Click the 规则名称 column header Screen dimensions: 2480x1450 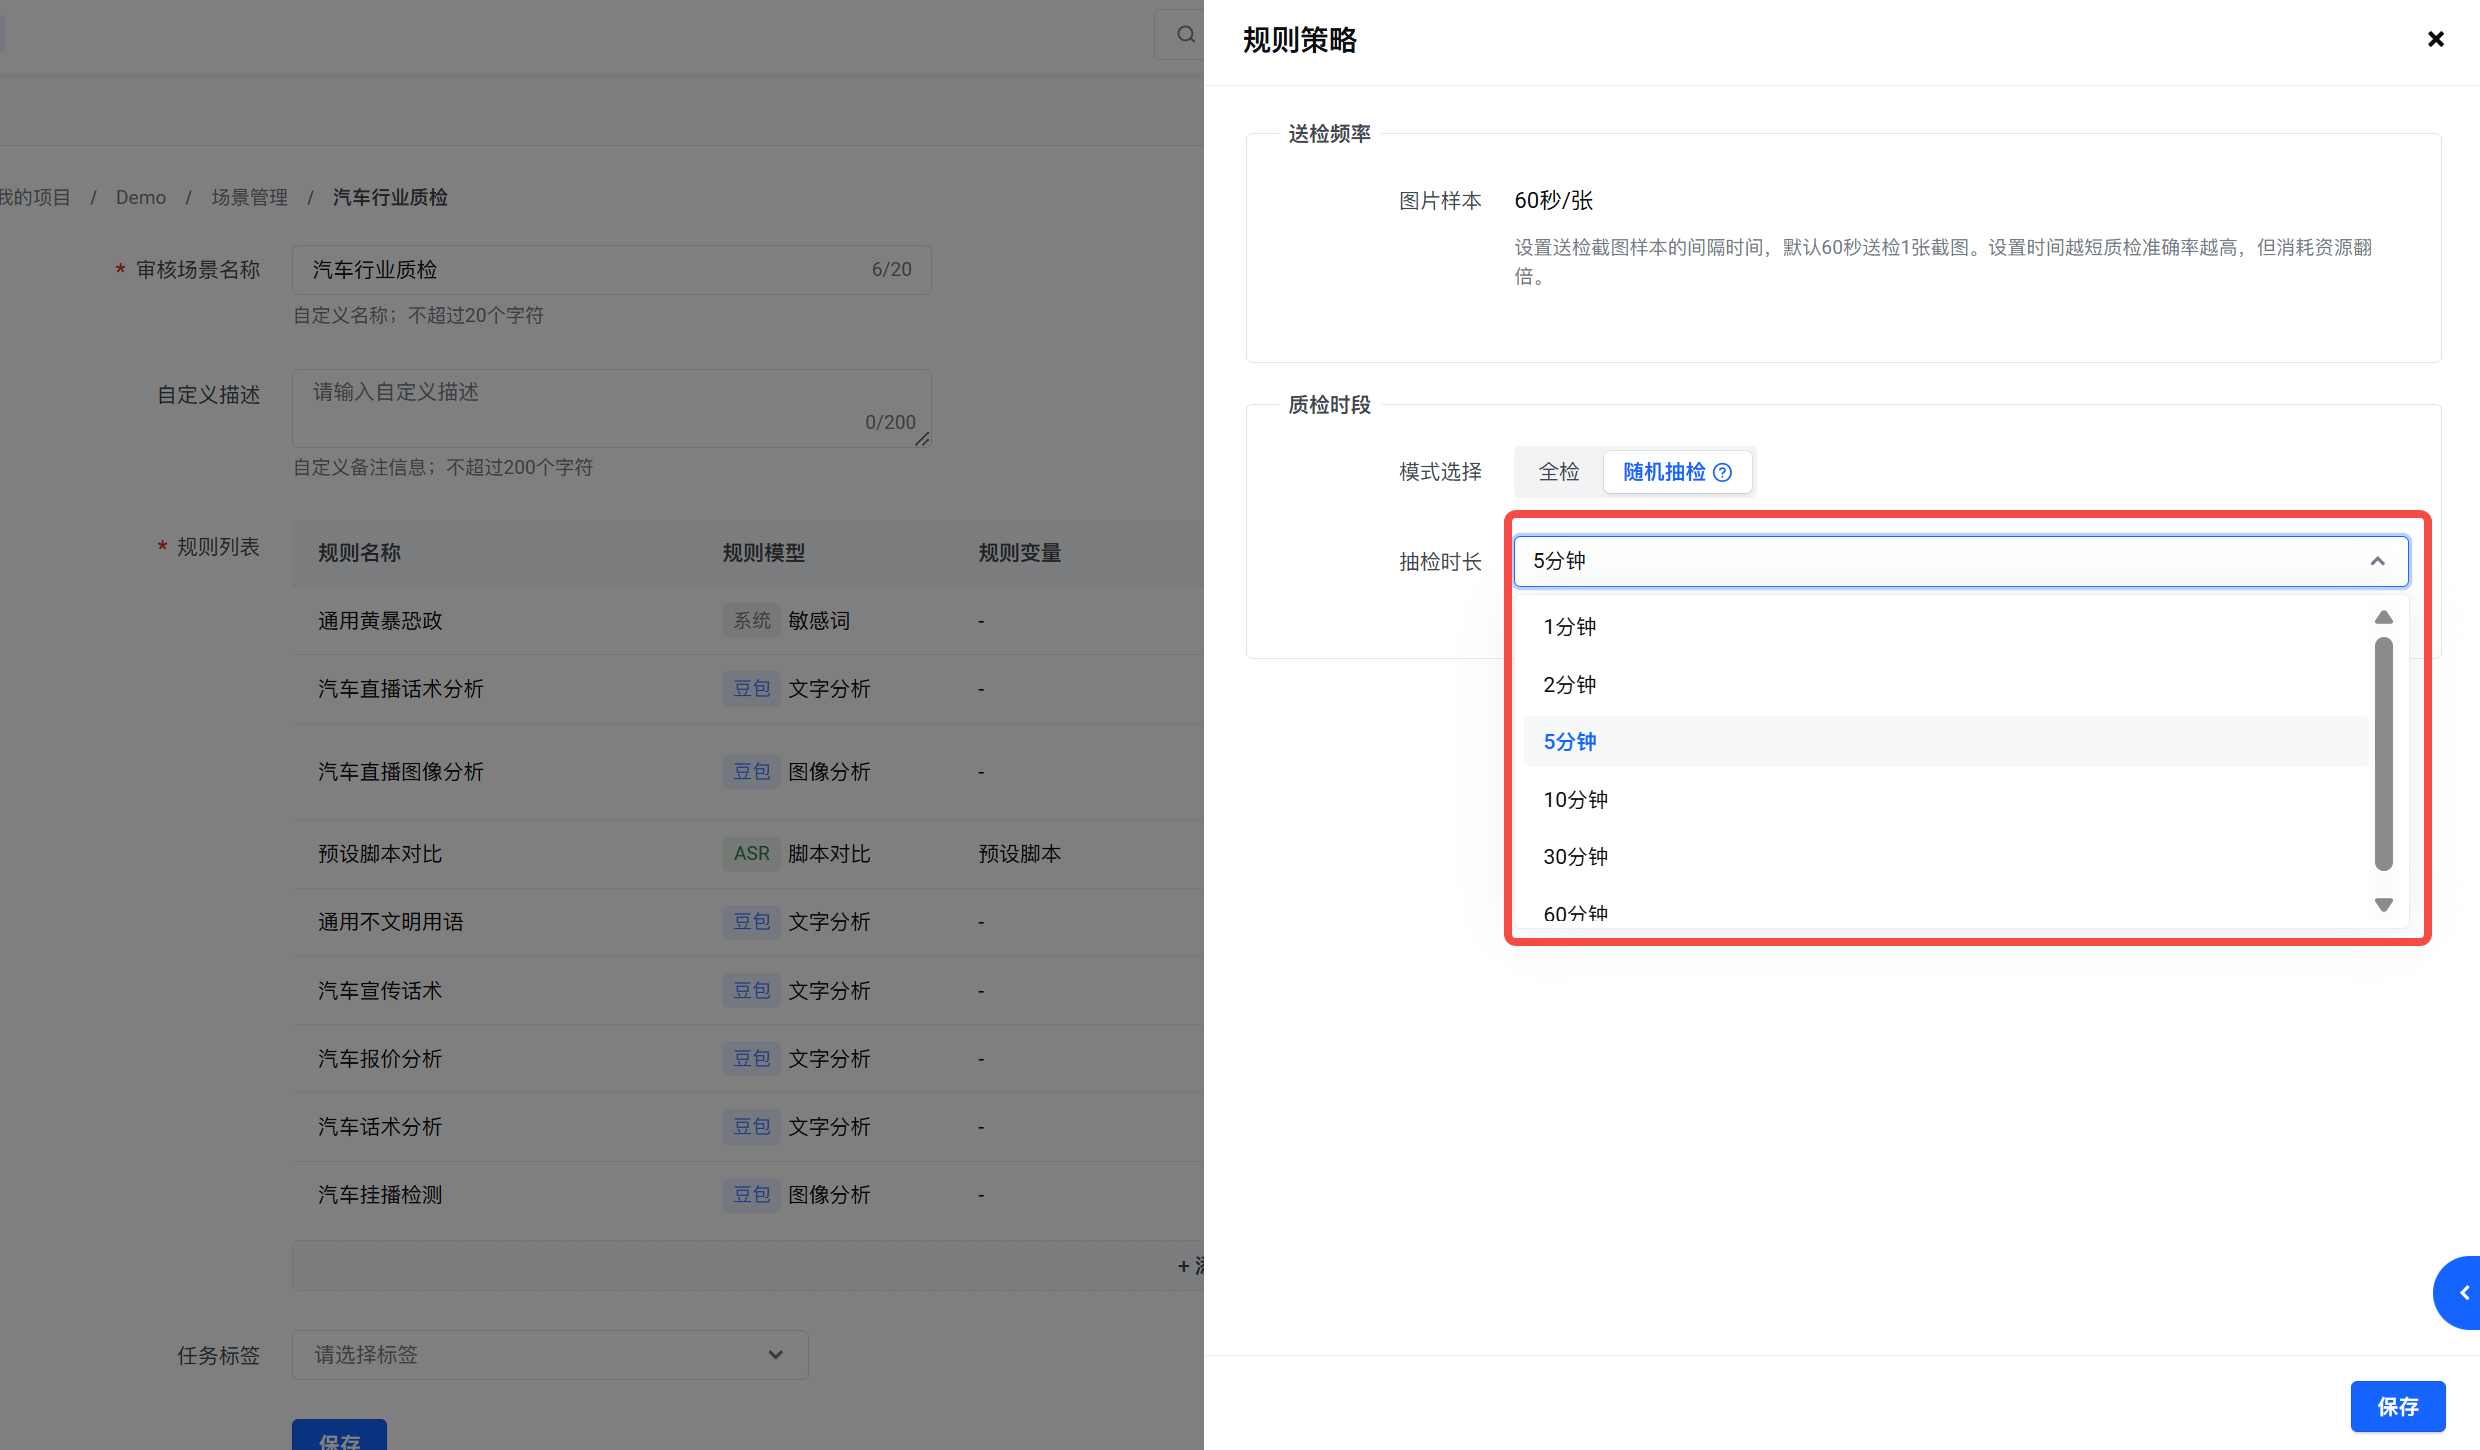(x=359, y=553)
